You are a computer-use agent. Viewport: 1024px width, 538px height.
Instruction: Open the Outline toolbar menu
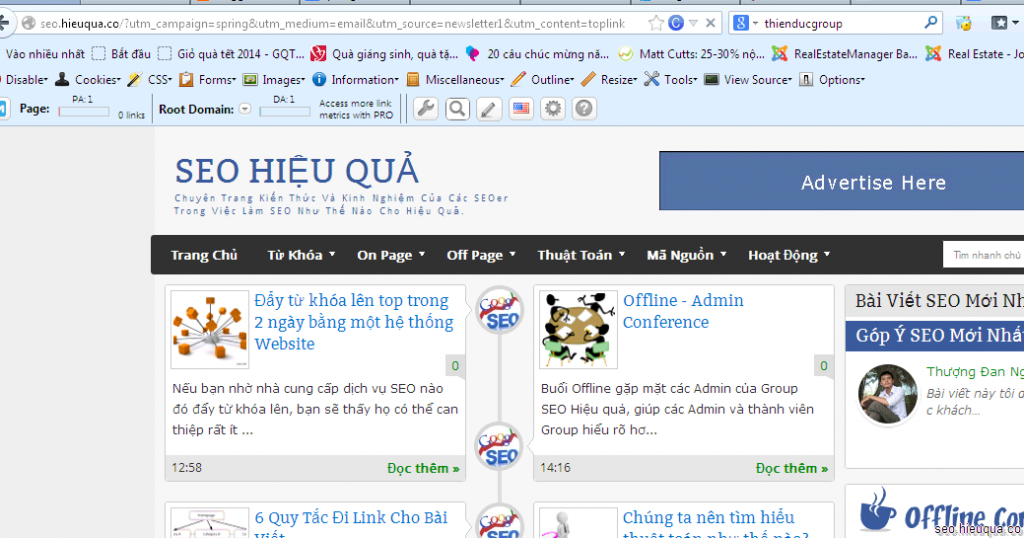pyautogui.click(x=543, y=80)
